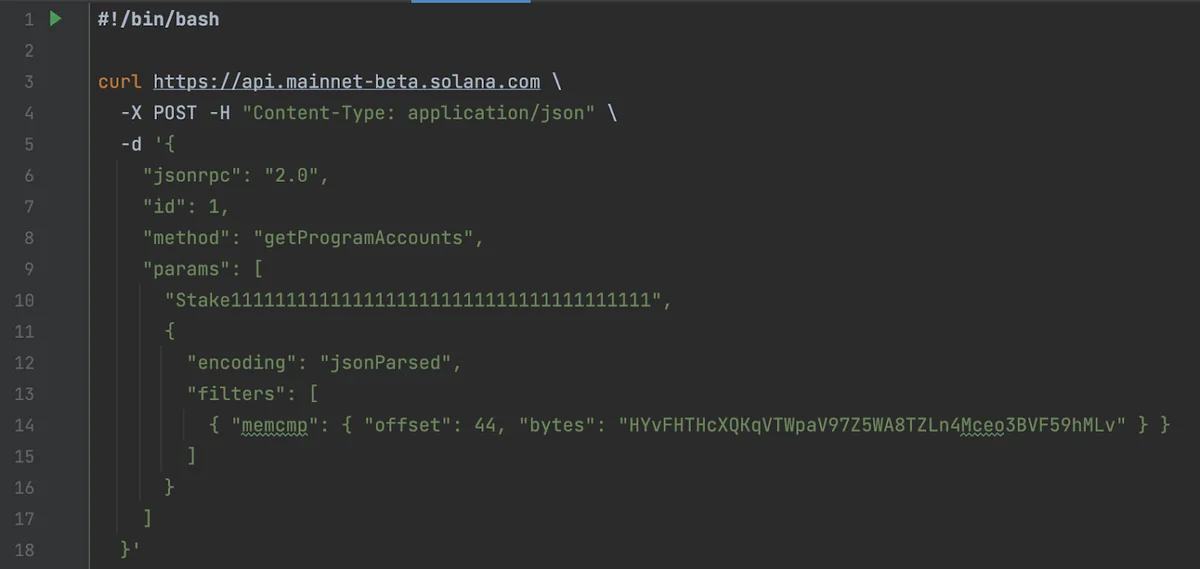Click the curl command keyword
1200x569 pixels.
tap(120, 82)
